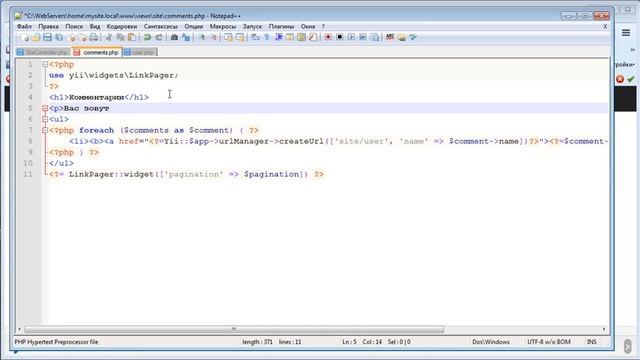The width and height of the screenshot is (640, 360).
Task: Open the Макросы menu
Action: pyautogui.click(x=223, y=27)
